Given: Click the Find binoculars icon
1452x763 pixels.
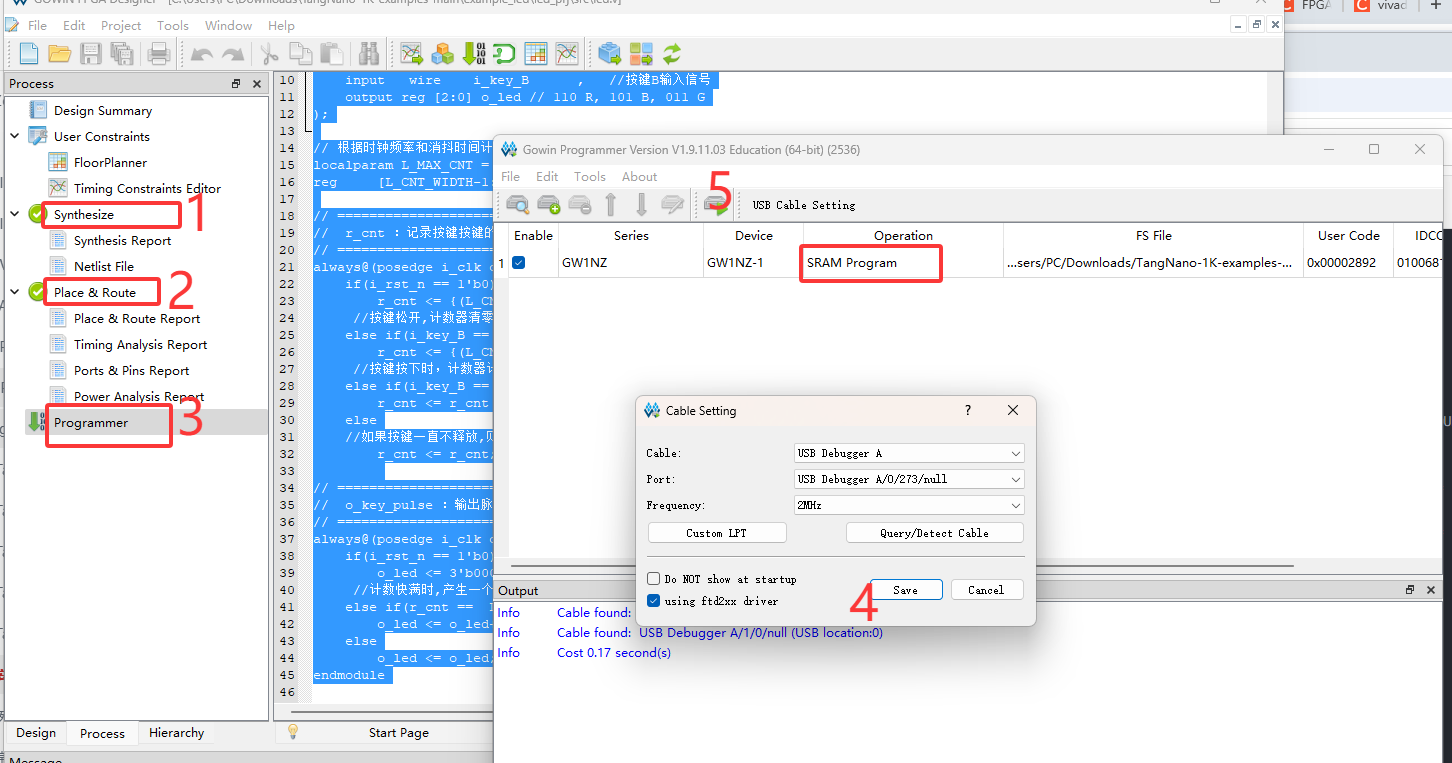Looking at the screenshot, I should 369,53.
